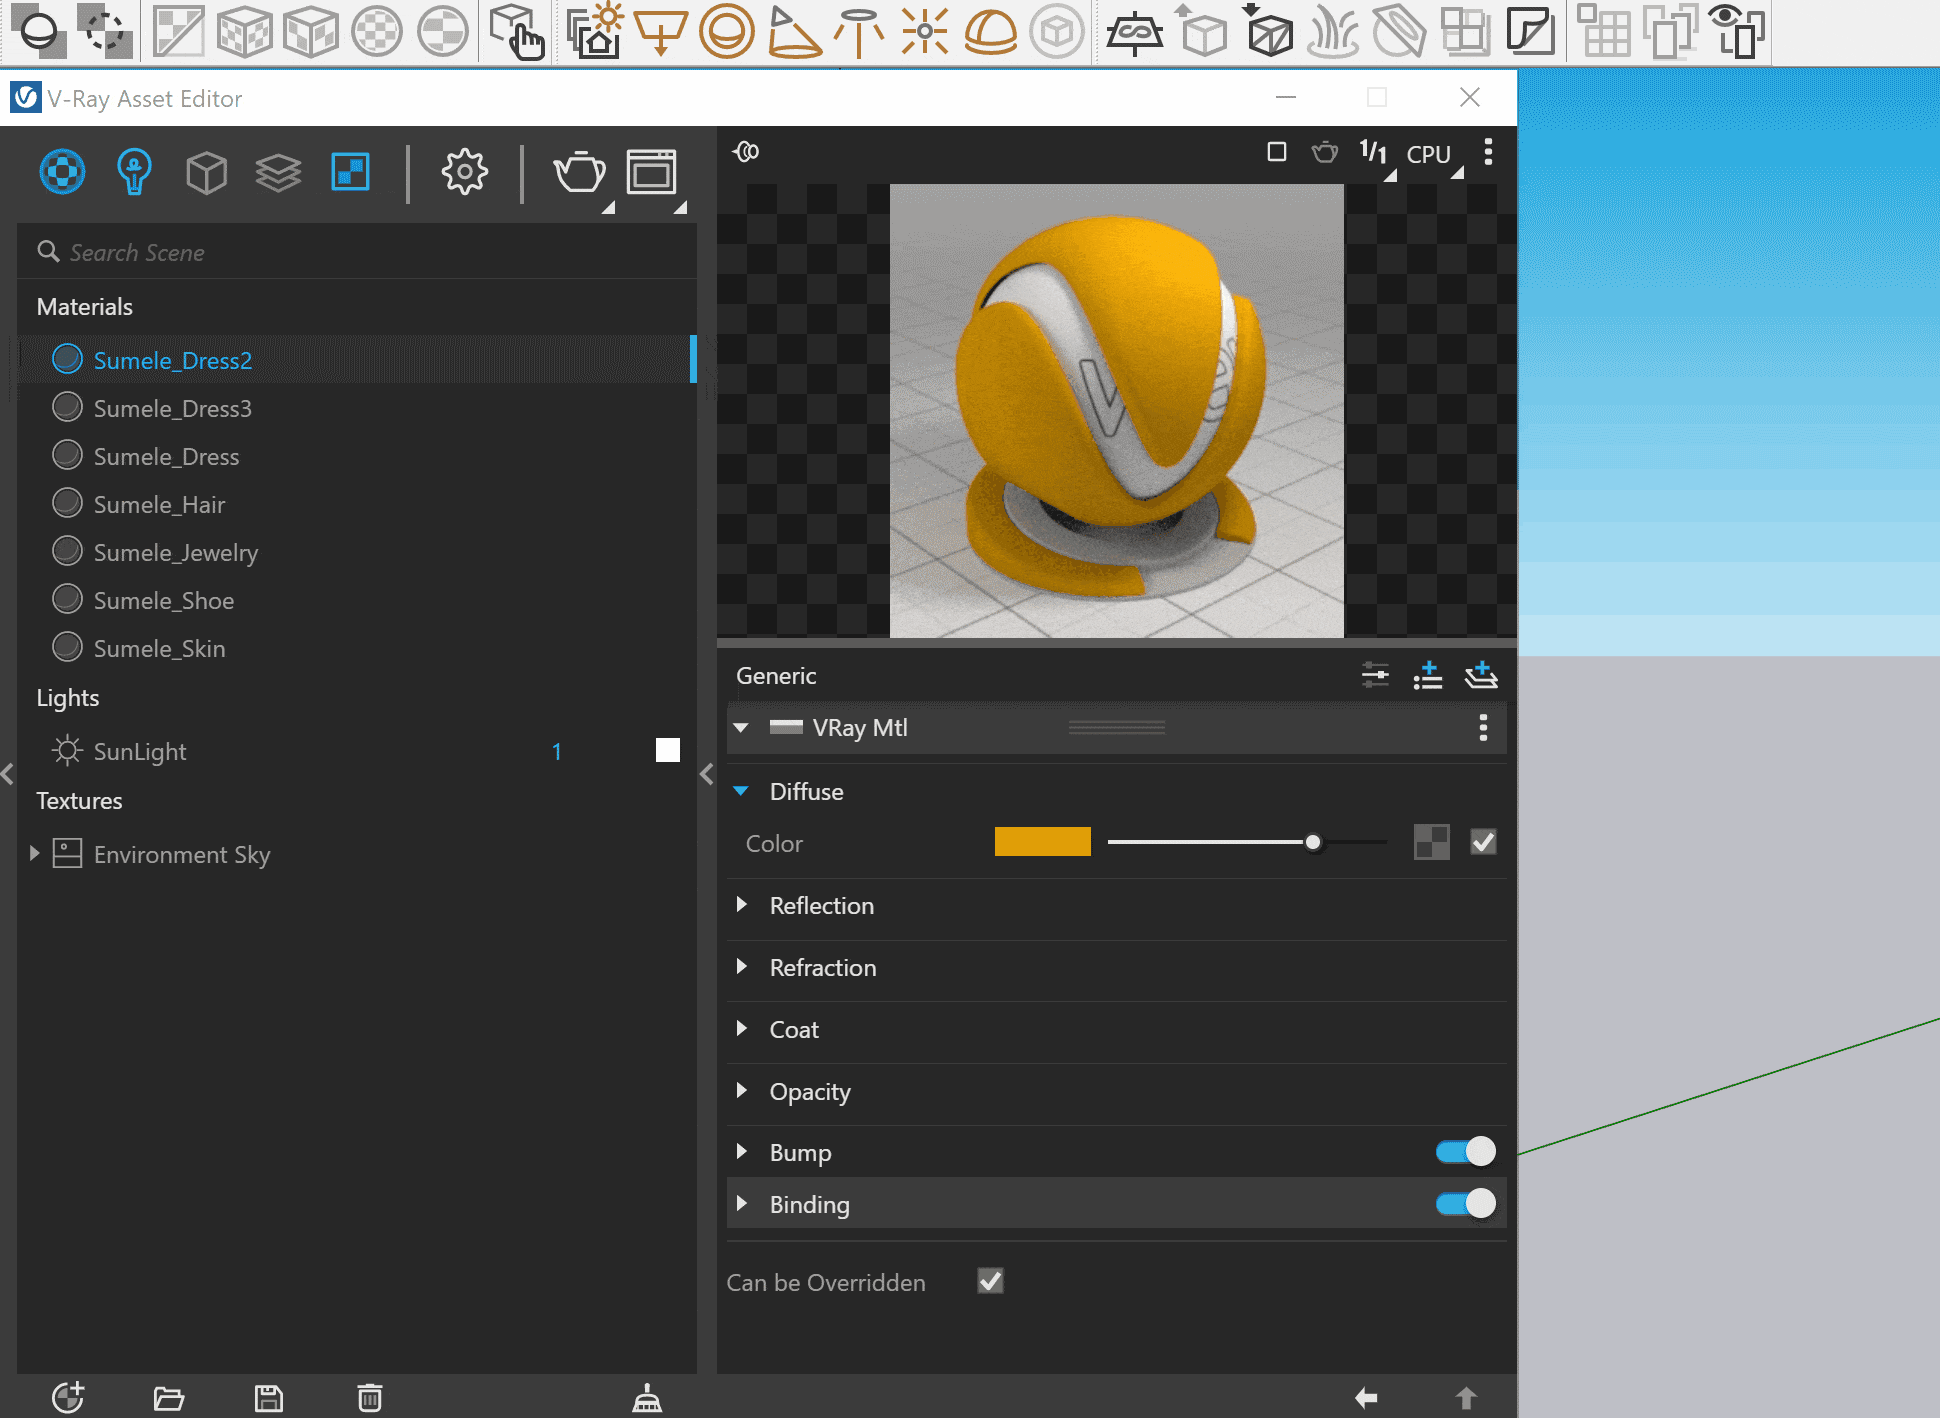Open the Render Elements layers icon
The height and width of the screenshot is (1418, 1940).
coord(278,172)
